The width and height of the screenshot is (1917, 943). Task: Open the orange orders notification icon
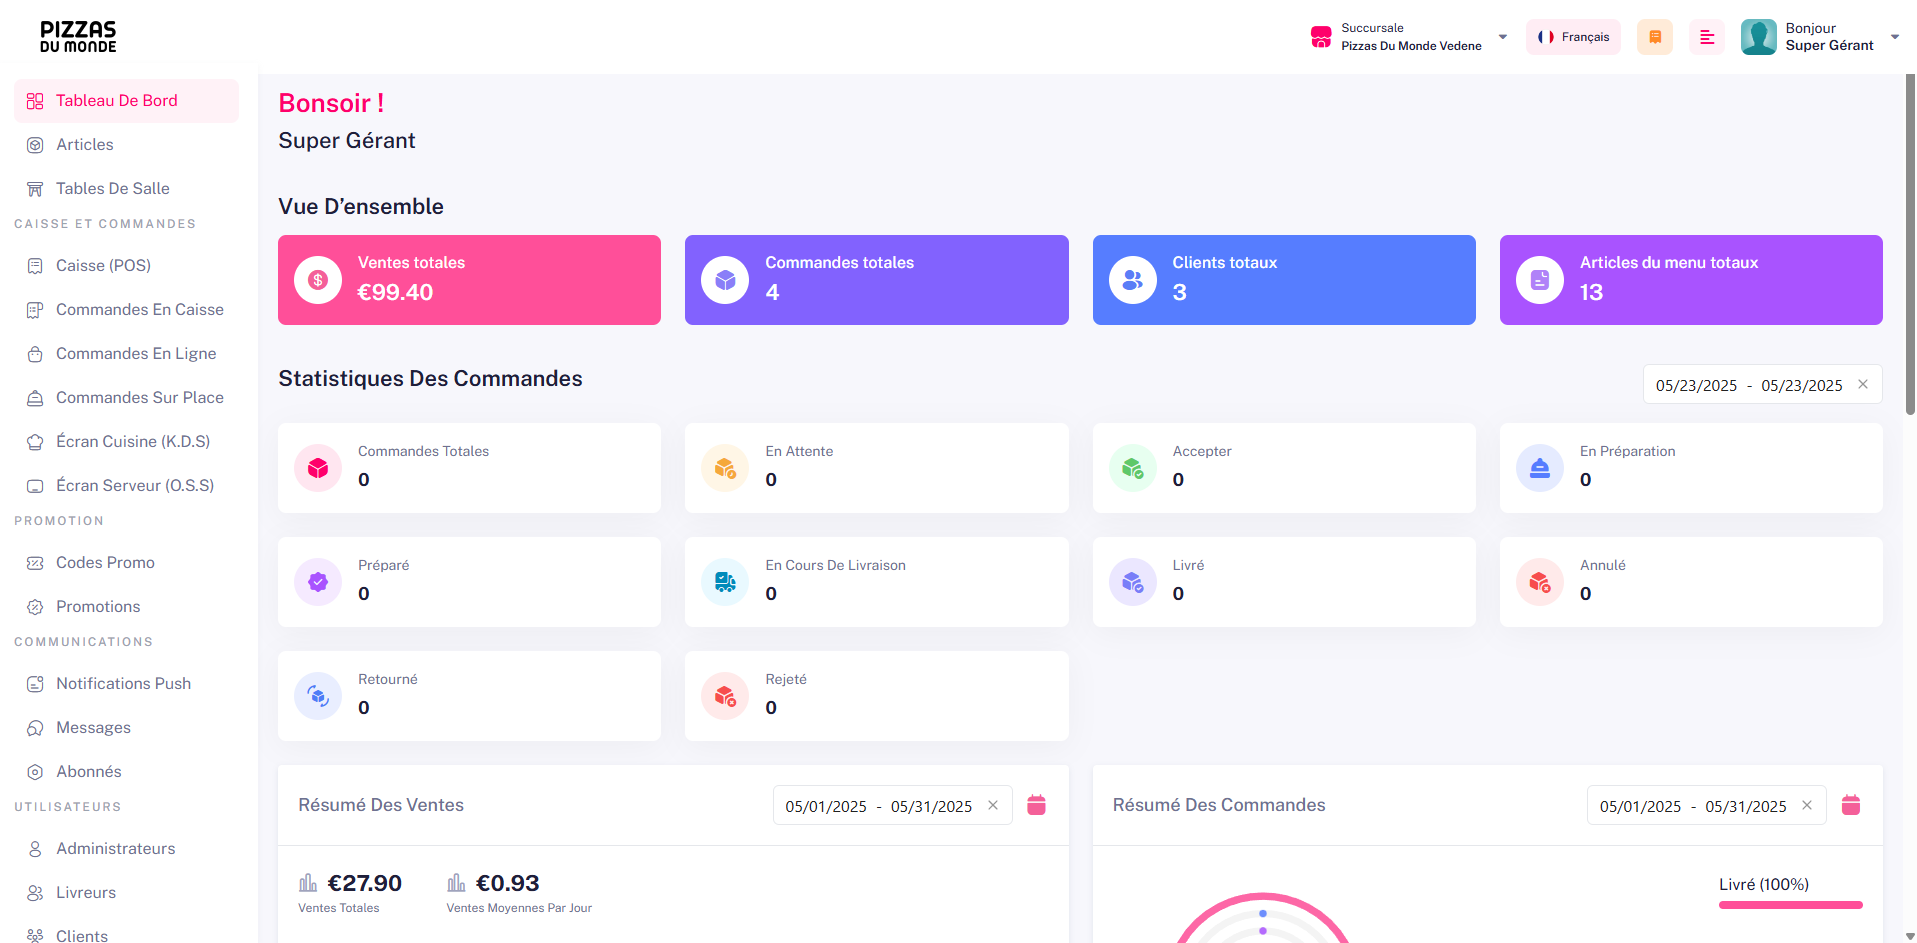[x=1655, y=37]
